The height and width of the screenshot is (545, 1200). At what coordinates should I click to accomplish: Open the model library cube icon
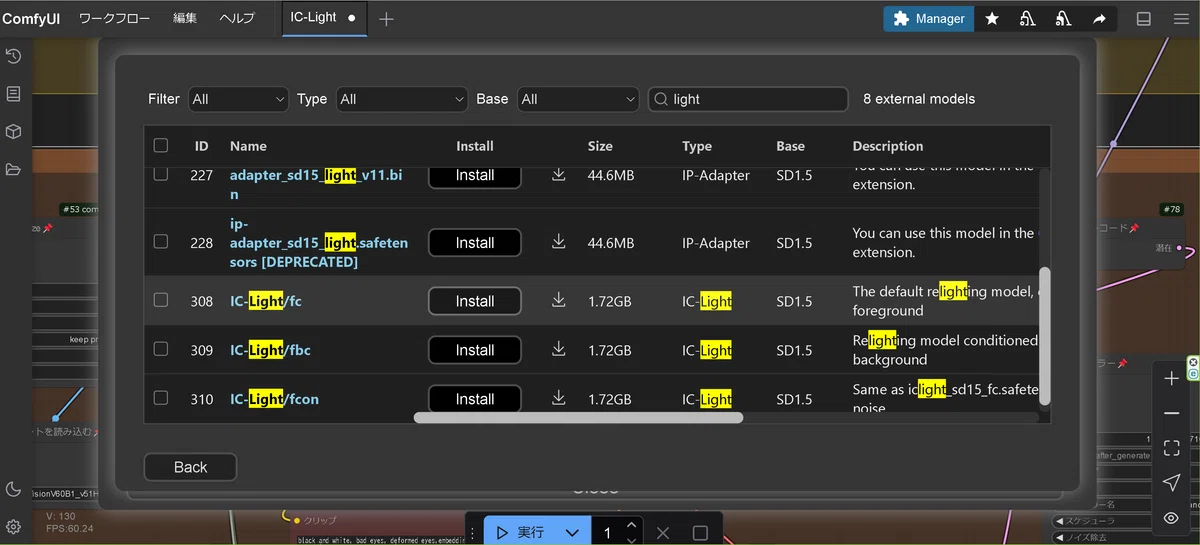(13, 132)
